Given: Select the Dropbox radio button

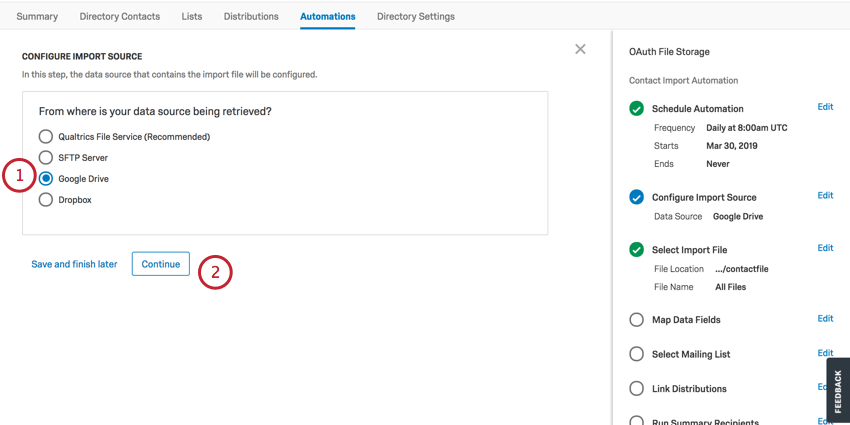Looking at the screenshot, I should click(46, 199).
